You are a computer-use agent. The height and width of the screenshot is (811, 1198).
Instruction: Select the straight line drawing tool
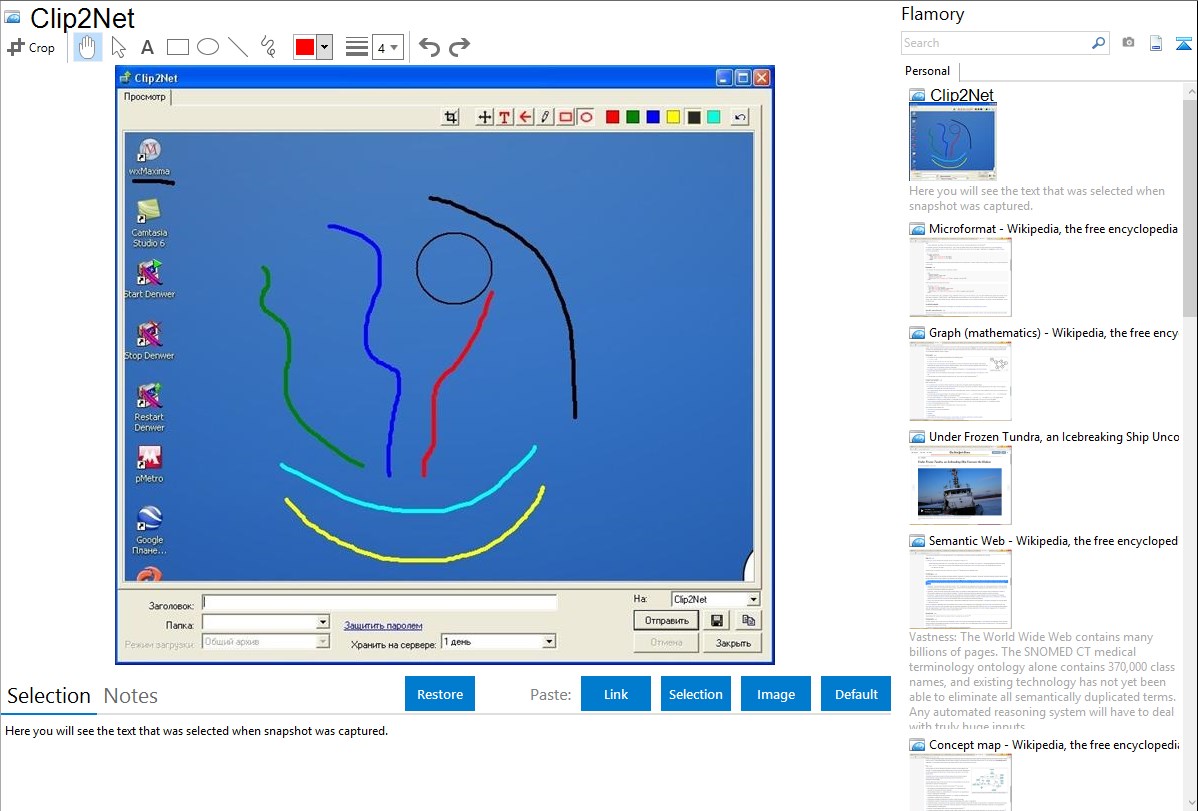(x=238, y=47)
